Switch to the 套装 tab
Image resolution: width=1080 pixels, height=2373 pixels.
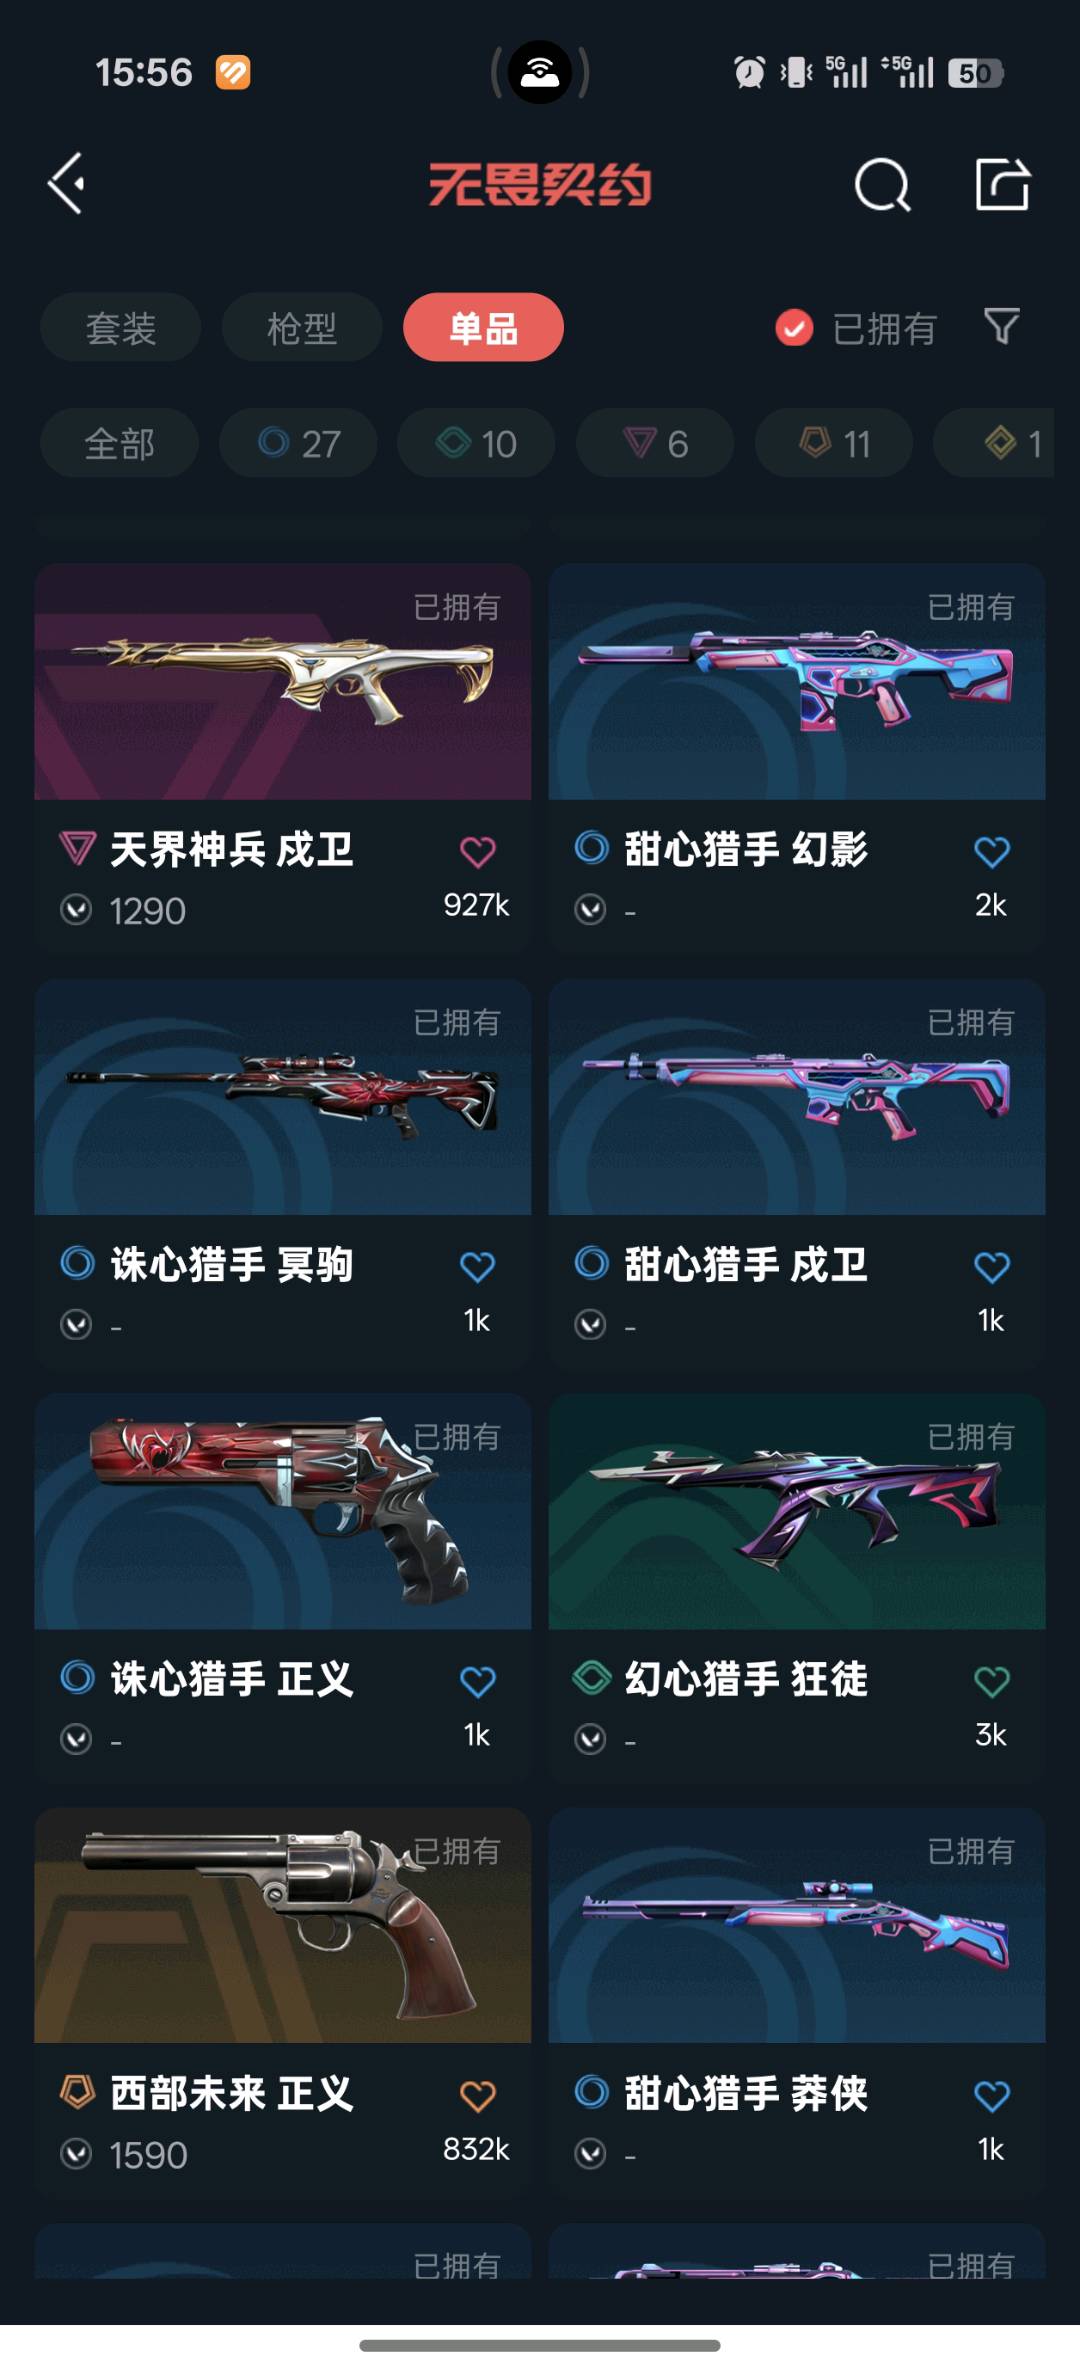click(x=120, y=327)
